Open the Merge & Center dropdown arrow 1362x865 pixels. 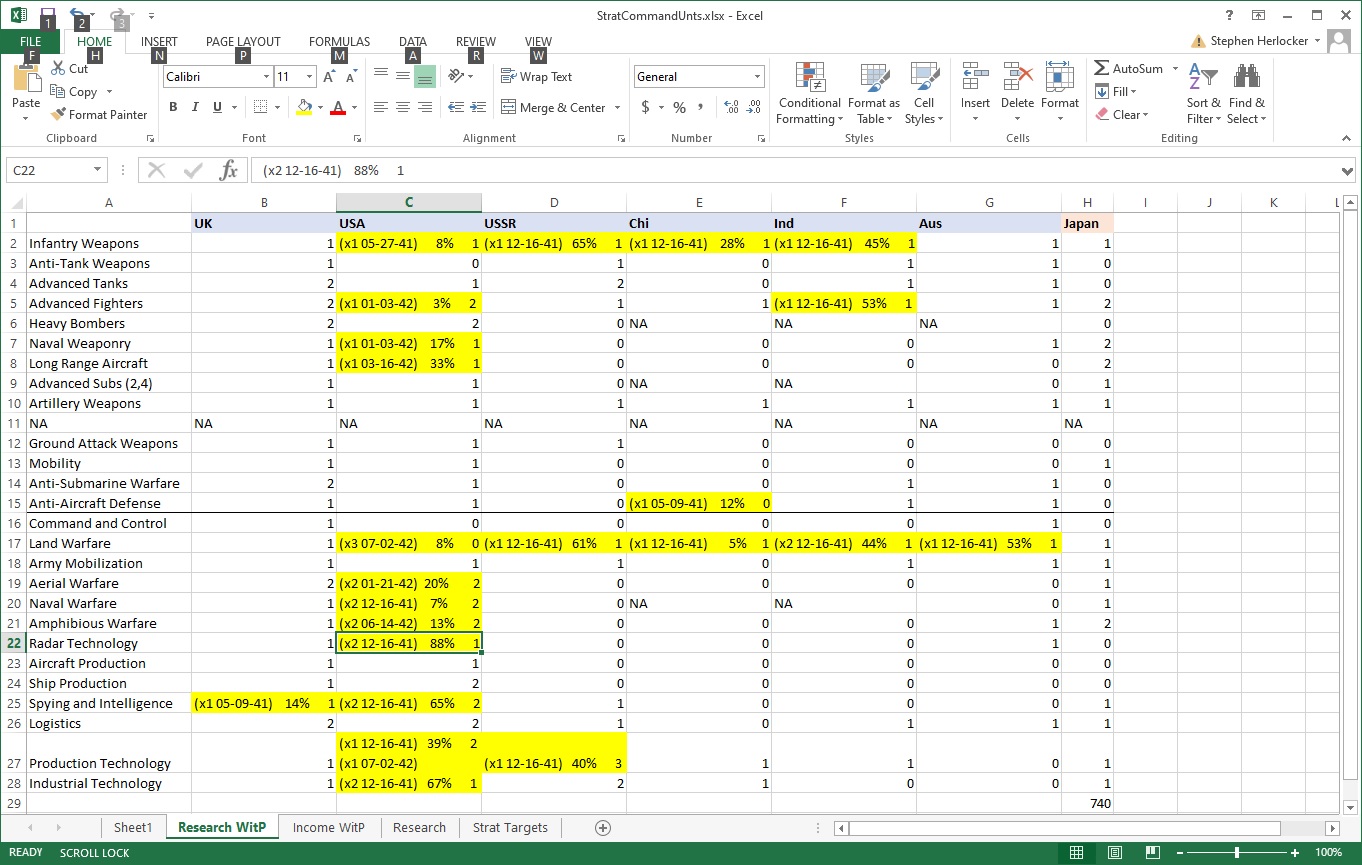[617, 107]
